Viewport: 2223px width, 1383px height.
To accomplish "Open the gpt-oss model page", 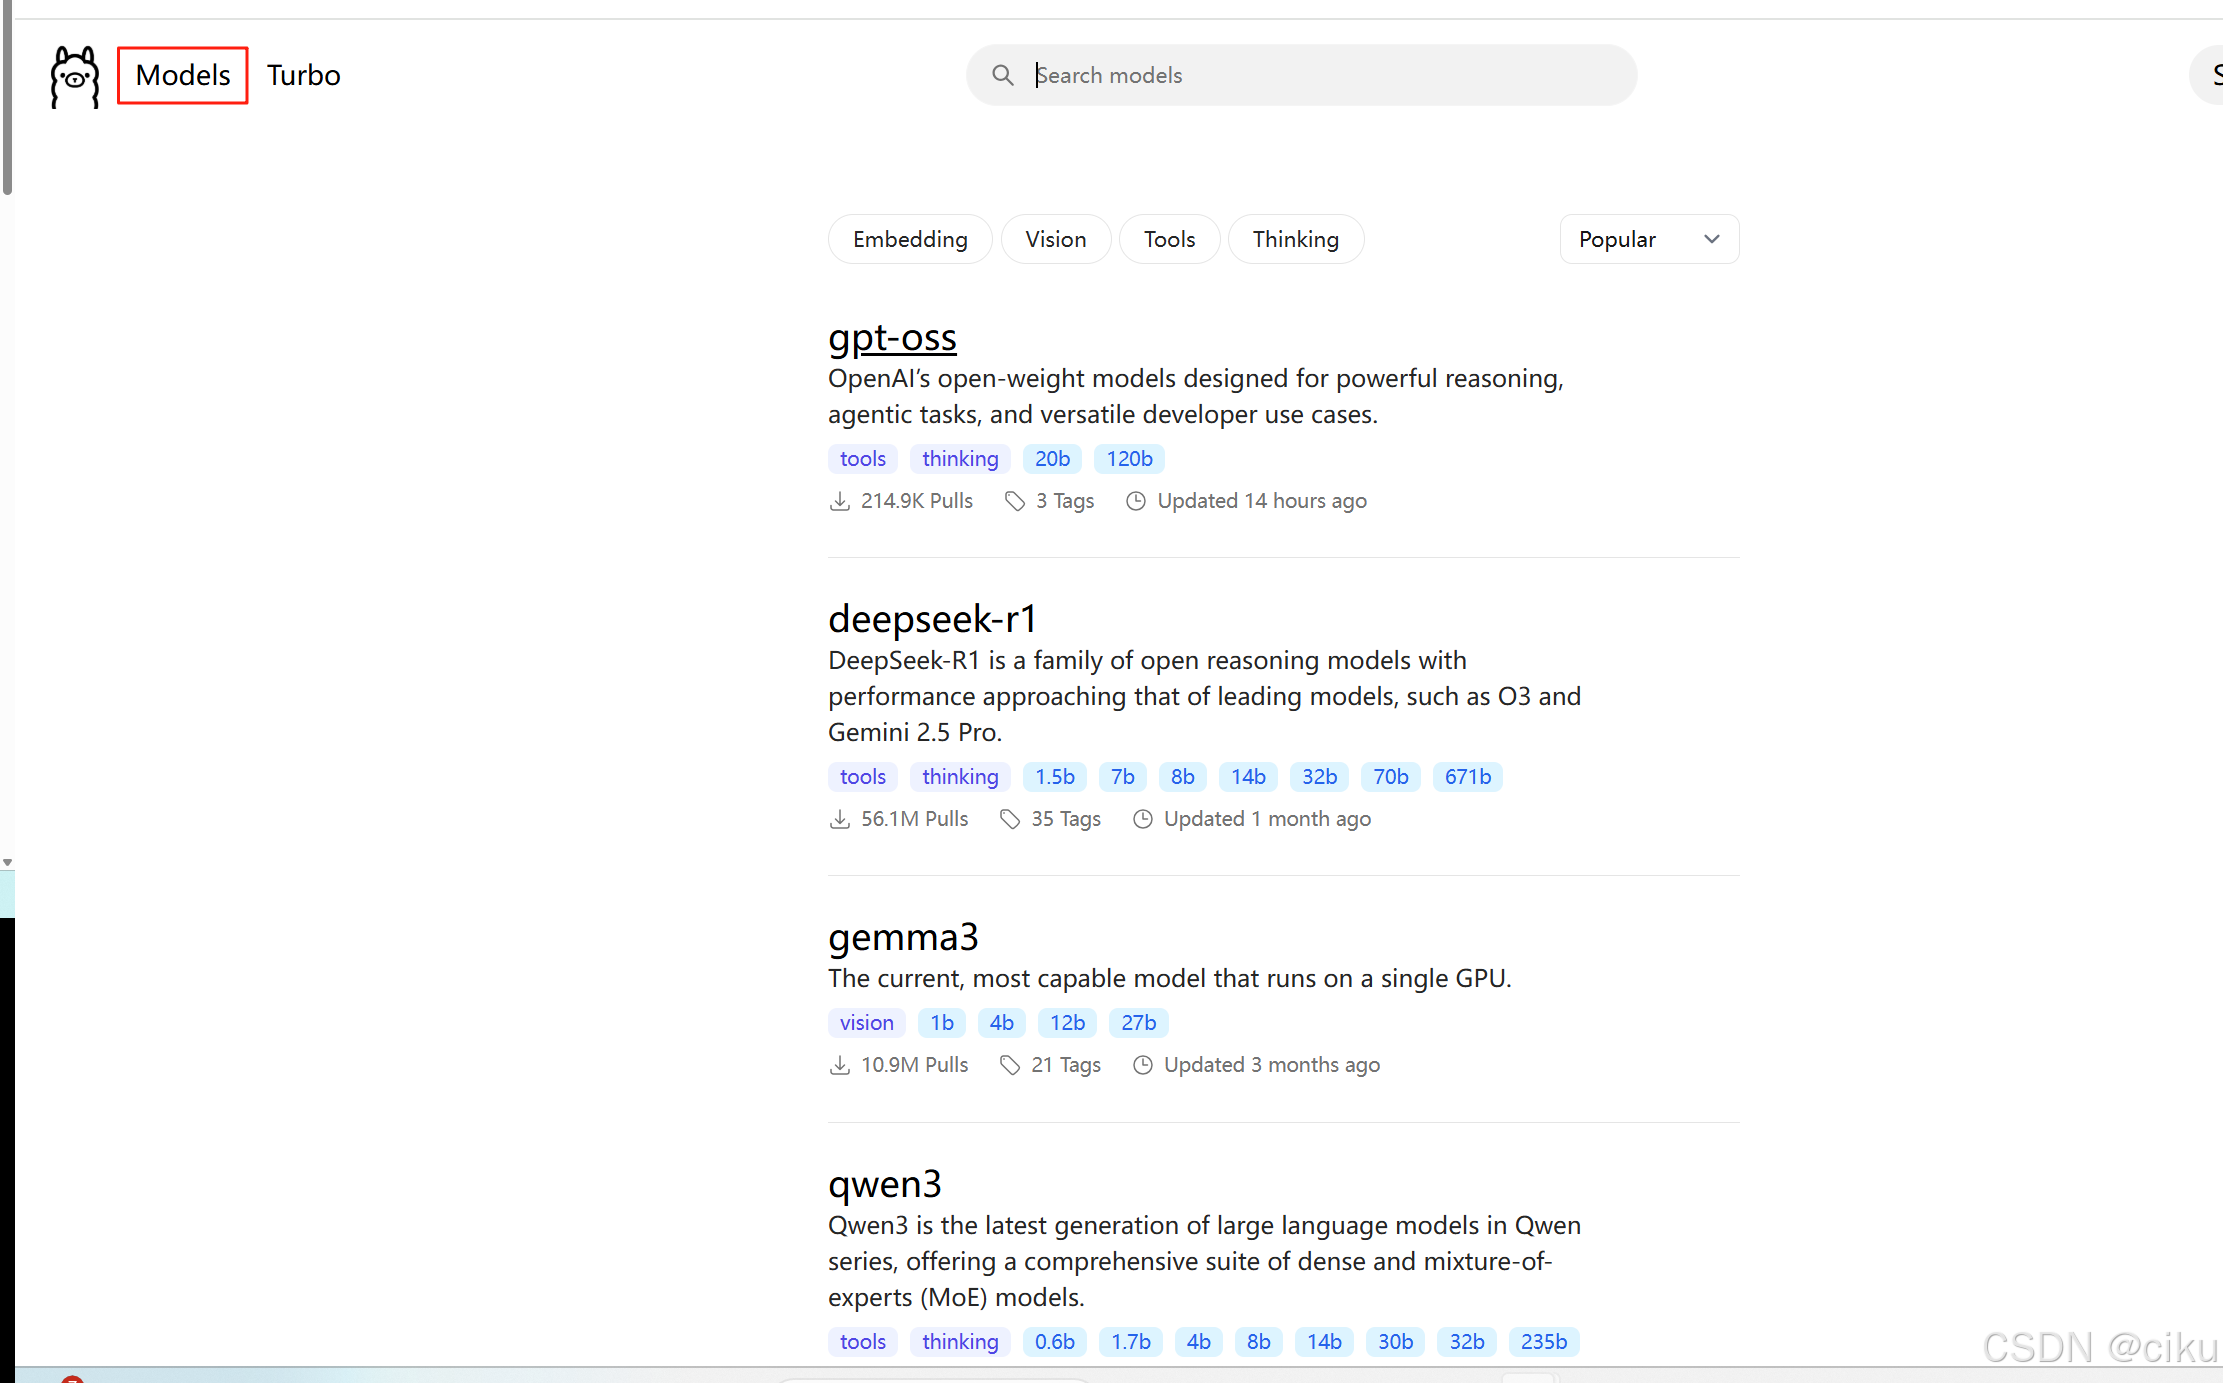I will click(892, 338).
